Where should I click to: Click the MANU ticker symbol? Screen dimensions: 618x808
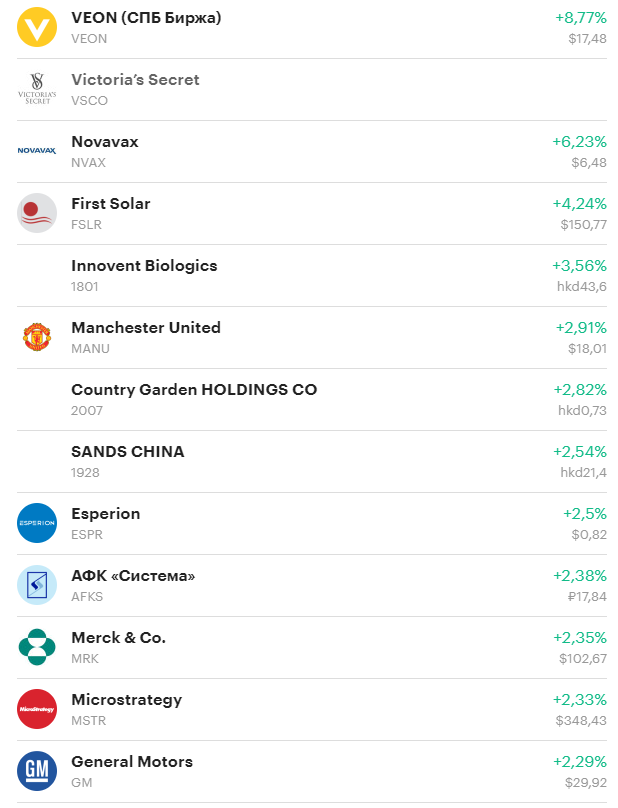(x=90, y=349)
